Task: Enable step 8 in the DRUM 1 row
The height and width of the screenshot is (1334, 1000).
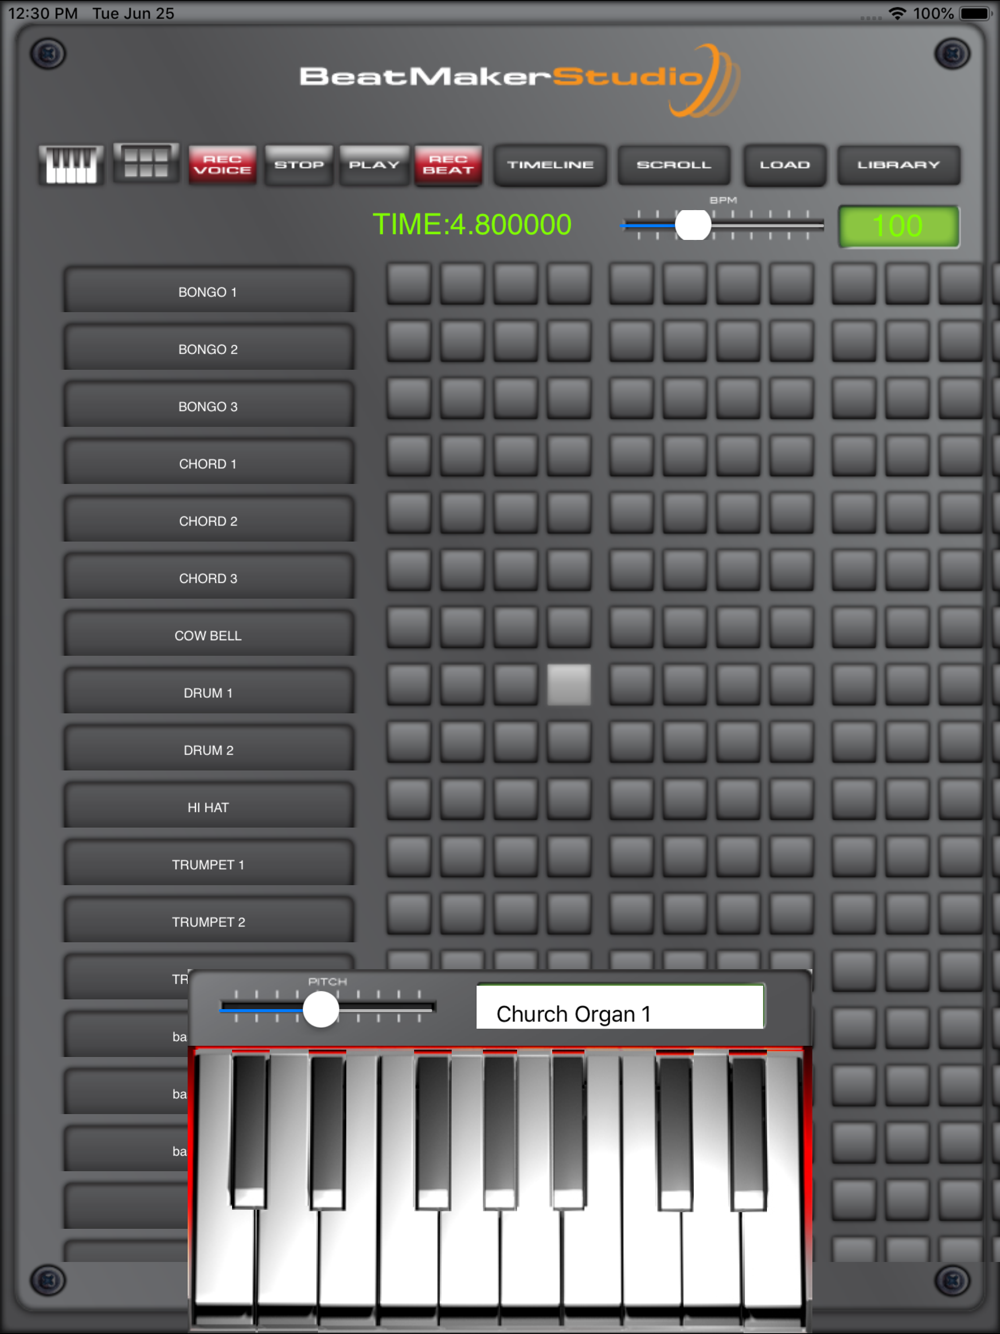Action: [x=791, y=685]
